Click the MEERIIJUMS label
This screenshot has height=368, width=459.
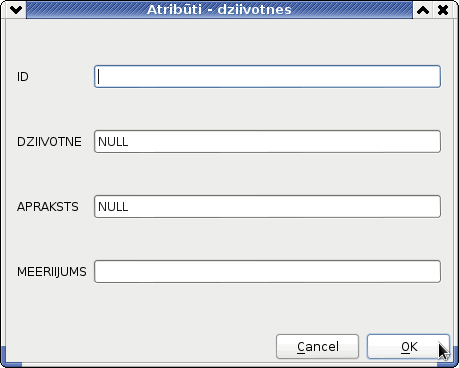coord(52,272)
